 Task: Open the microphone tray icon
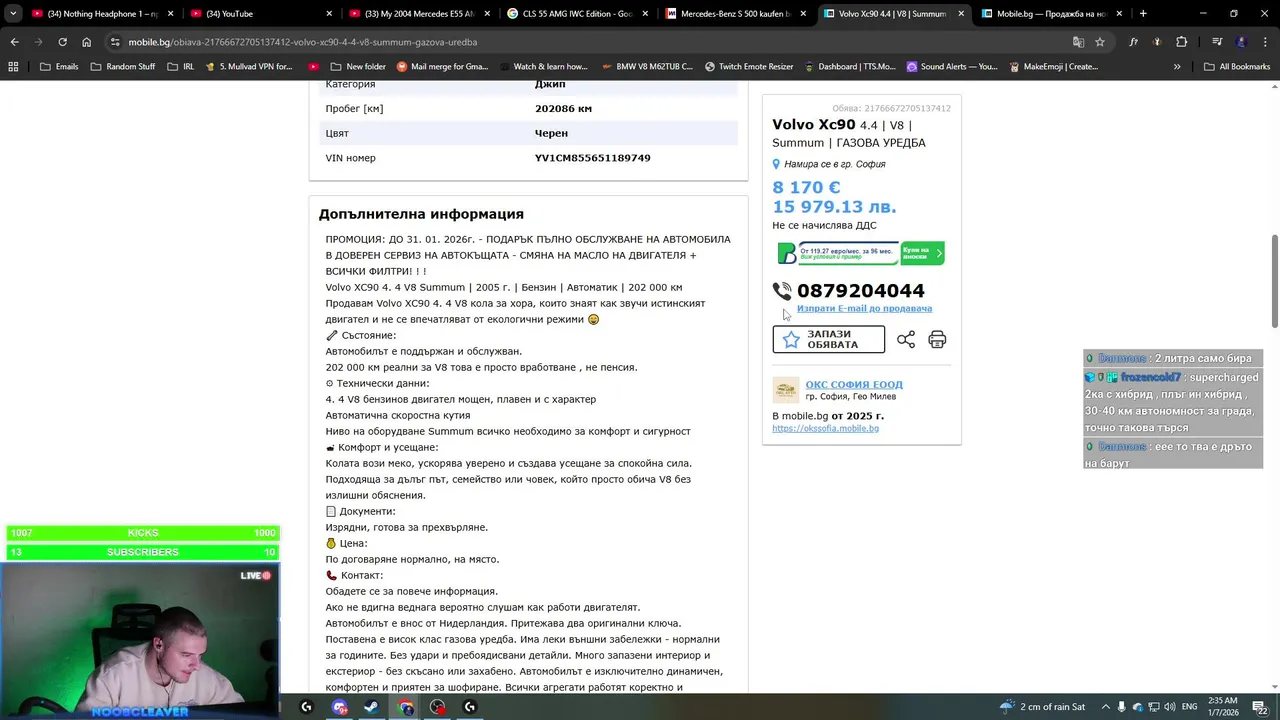pos(1121,707)
